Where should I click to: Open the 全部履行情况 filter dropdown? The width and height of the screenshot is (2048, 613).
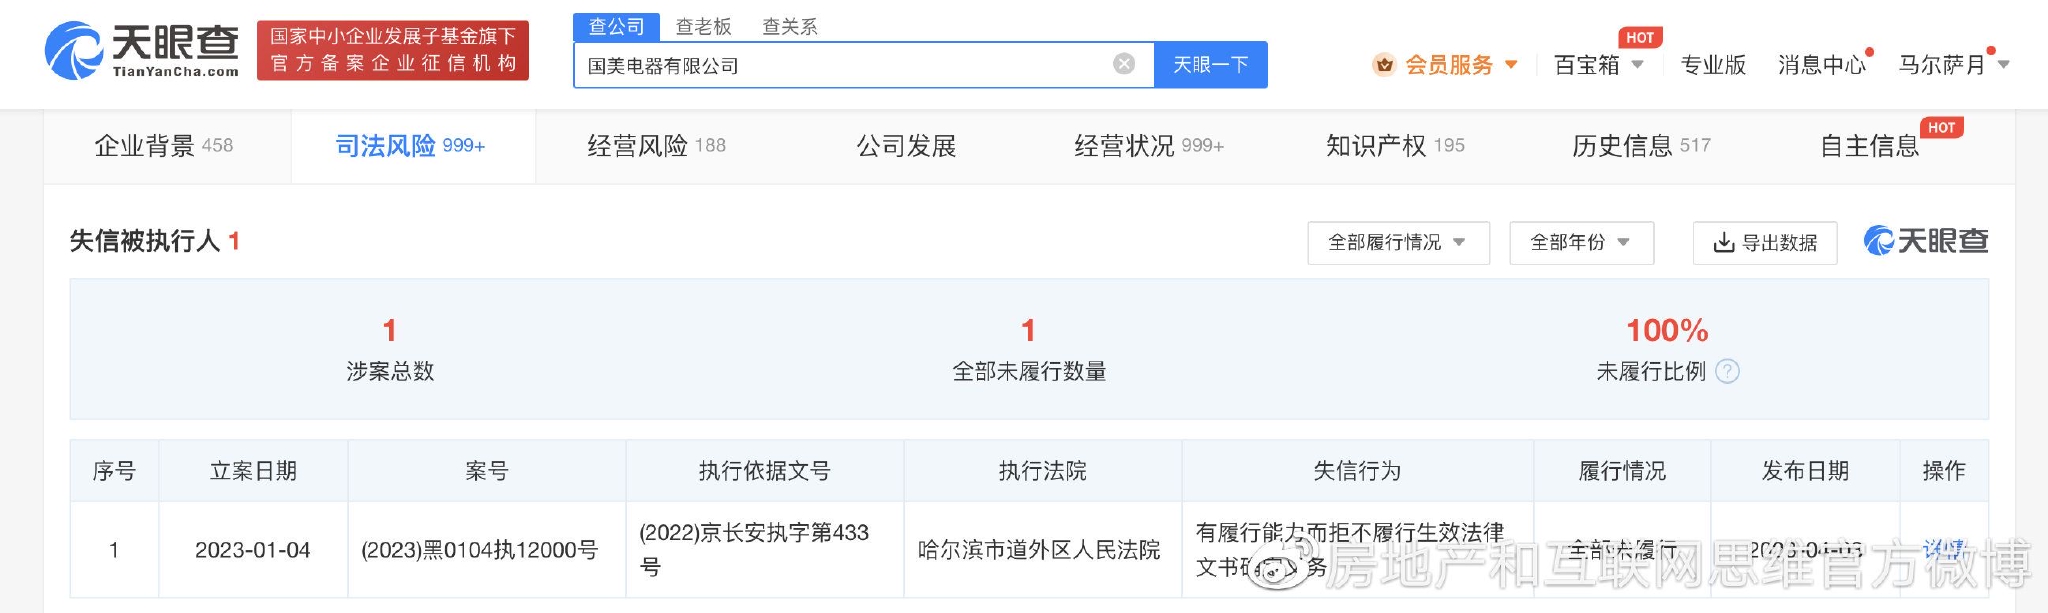click(x=1398, y=243)
